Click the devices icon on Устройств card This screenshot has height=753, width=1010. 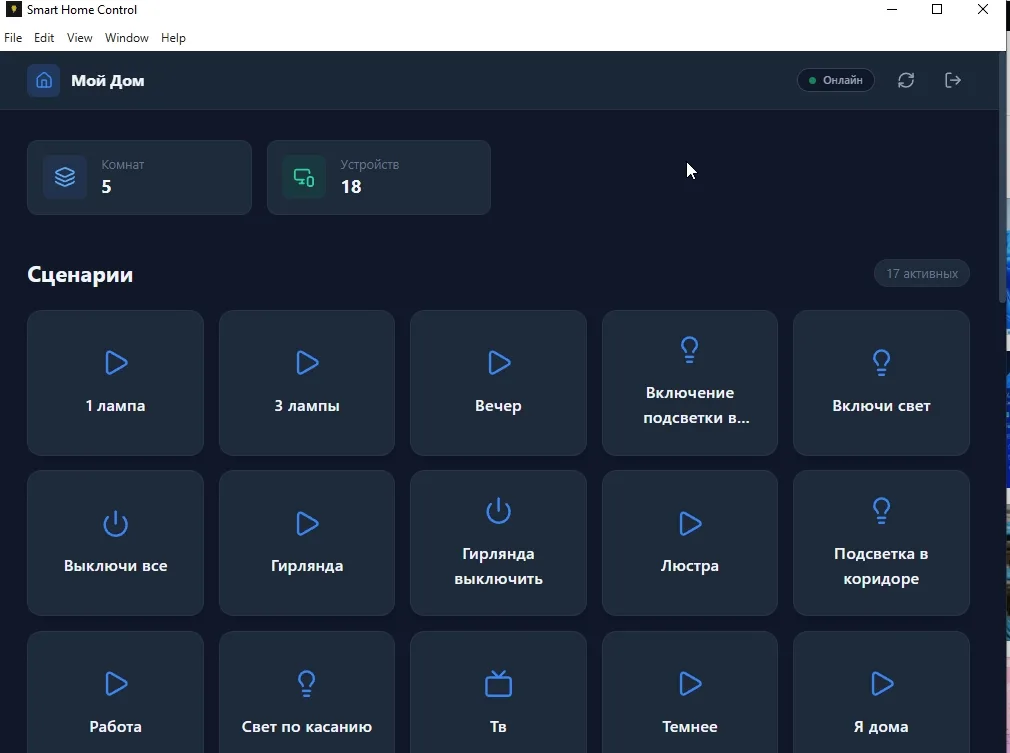pos(304,177)
